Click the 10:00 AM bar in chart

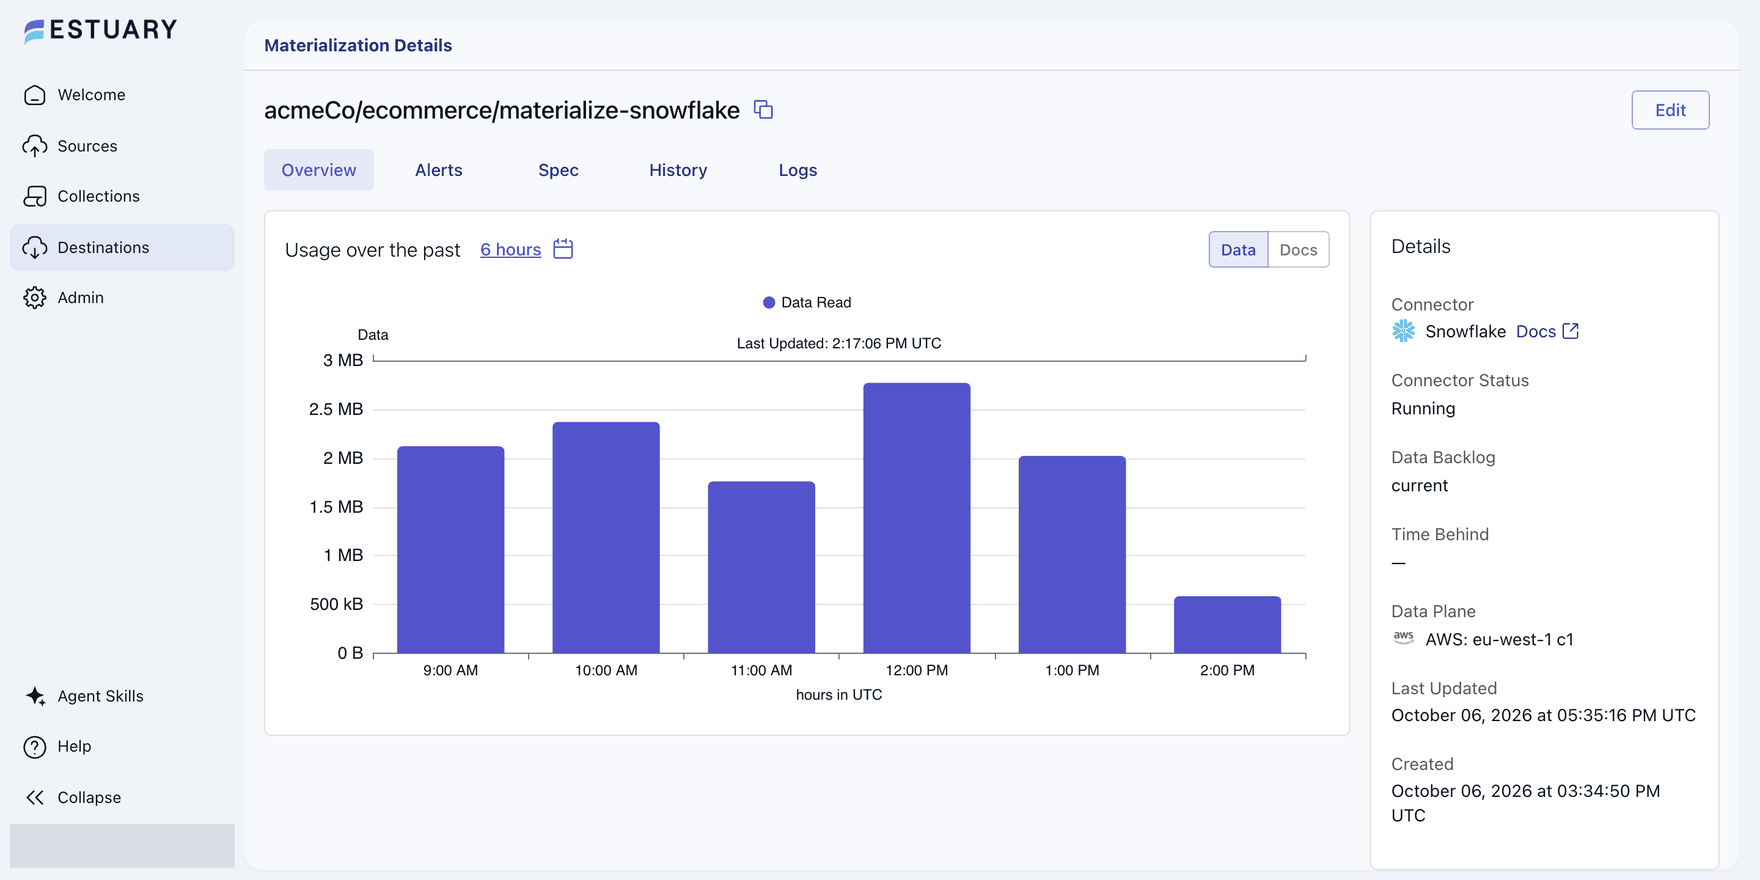pos(606,538)
